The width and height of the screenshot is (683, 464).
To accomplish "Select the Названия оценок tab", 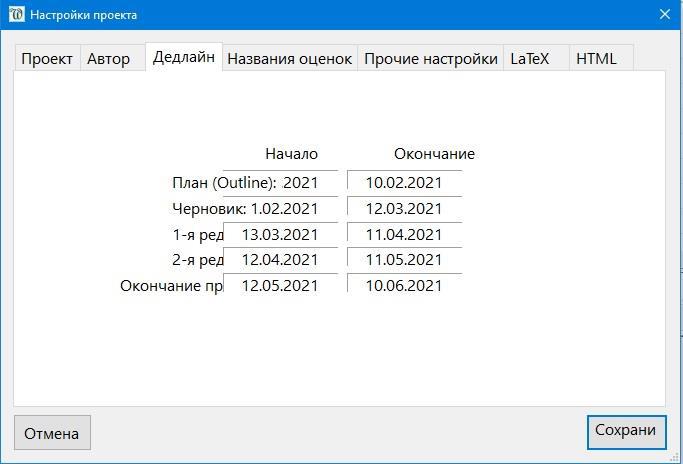I will (290, 59).
